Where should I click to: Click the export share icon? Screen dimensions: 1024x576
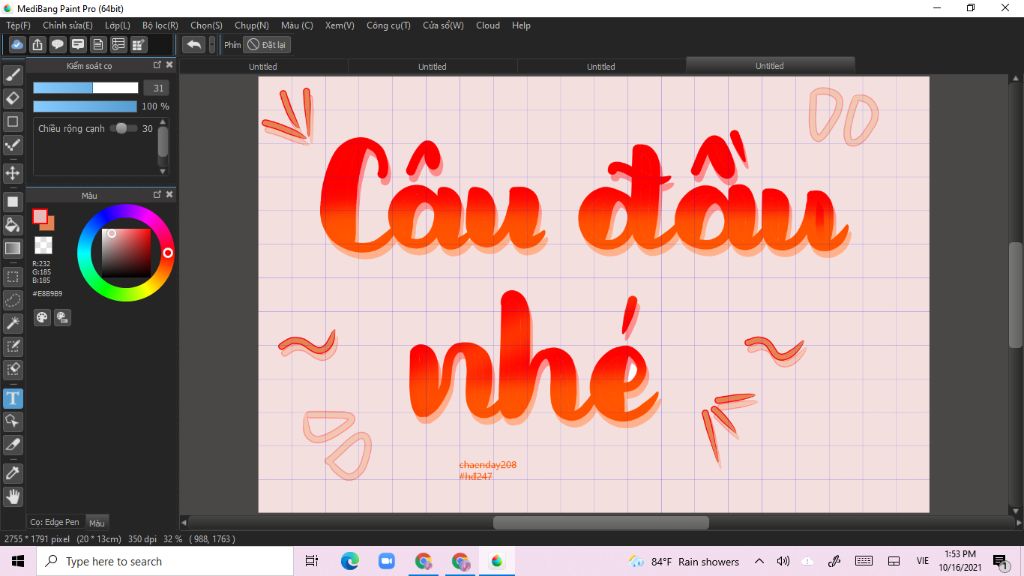tap(37, 44)
